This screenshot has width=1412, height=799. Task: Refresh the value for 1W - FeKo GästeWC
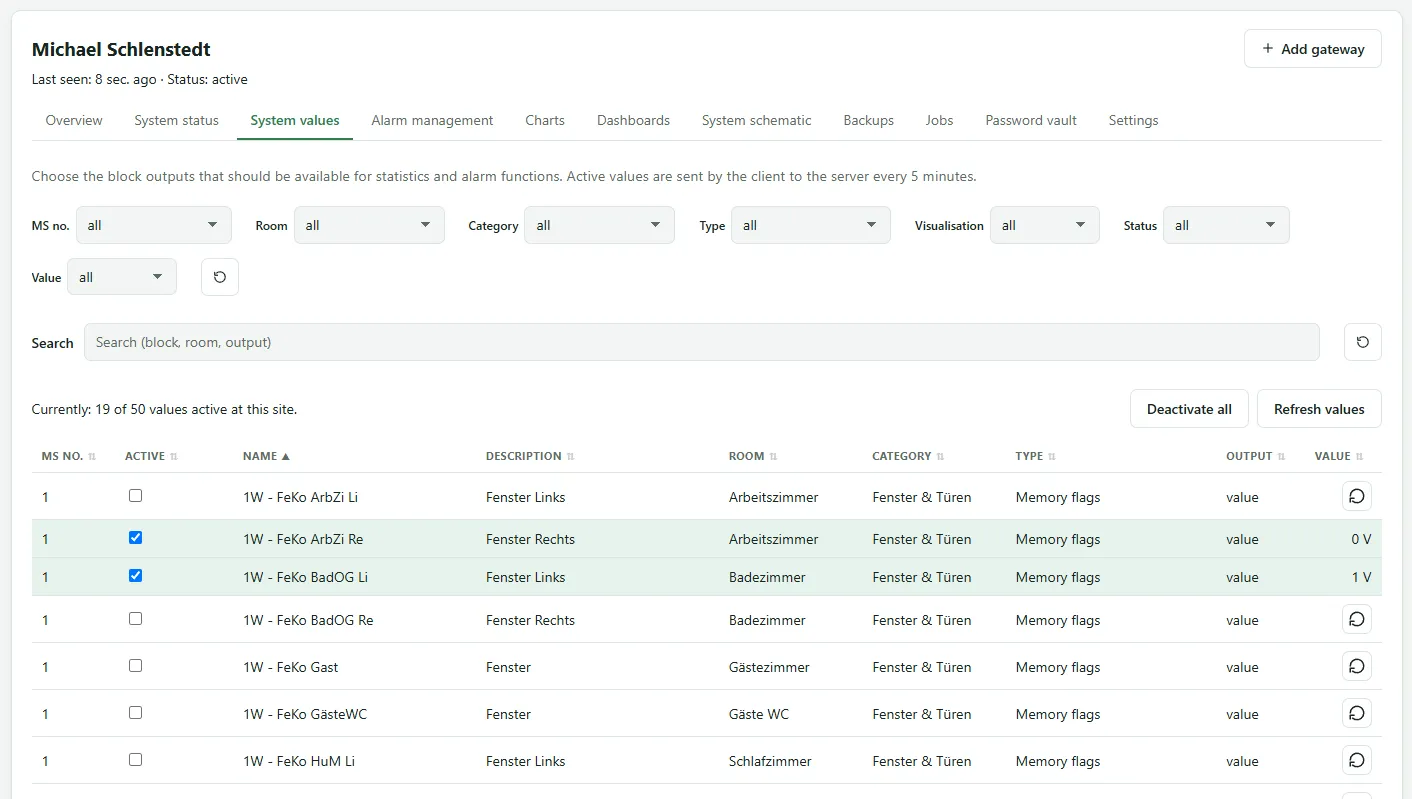coord(1357,713)
